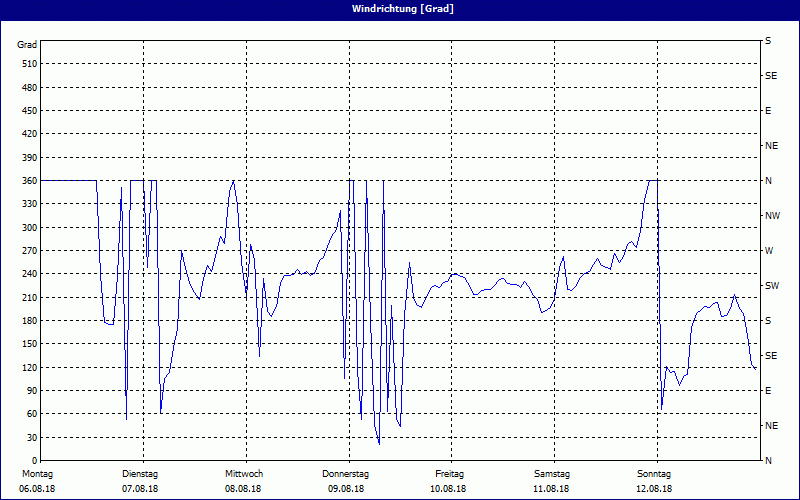Click the "Mittwoch" day label
The image size is (800, 500).
[244, 474]
